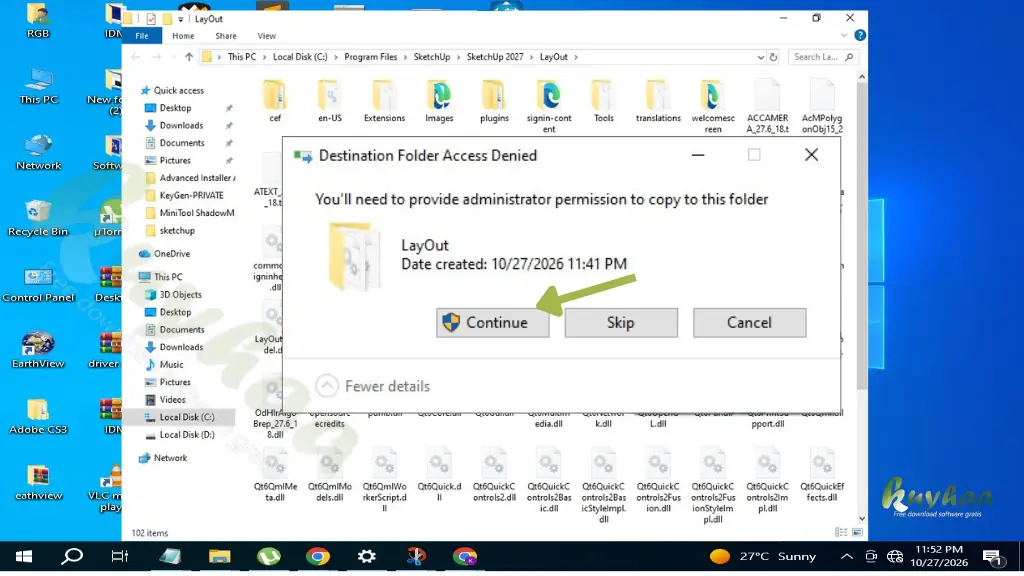Open Explorer help
The height and width of the screenshot is (576, 1024).
tap(860, 35)
